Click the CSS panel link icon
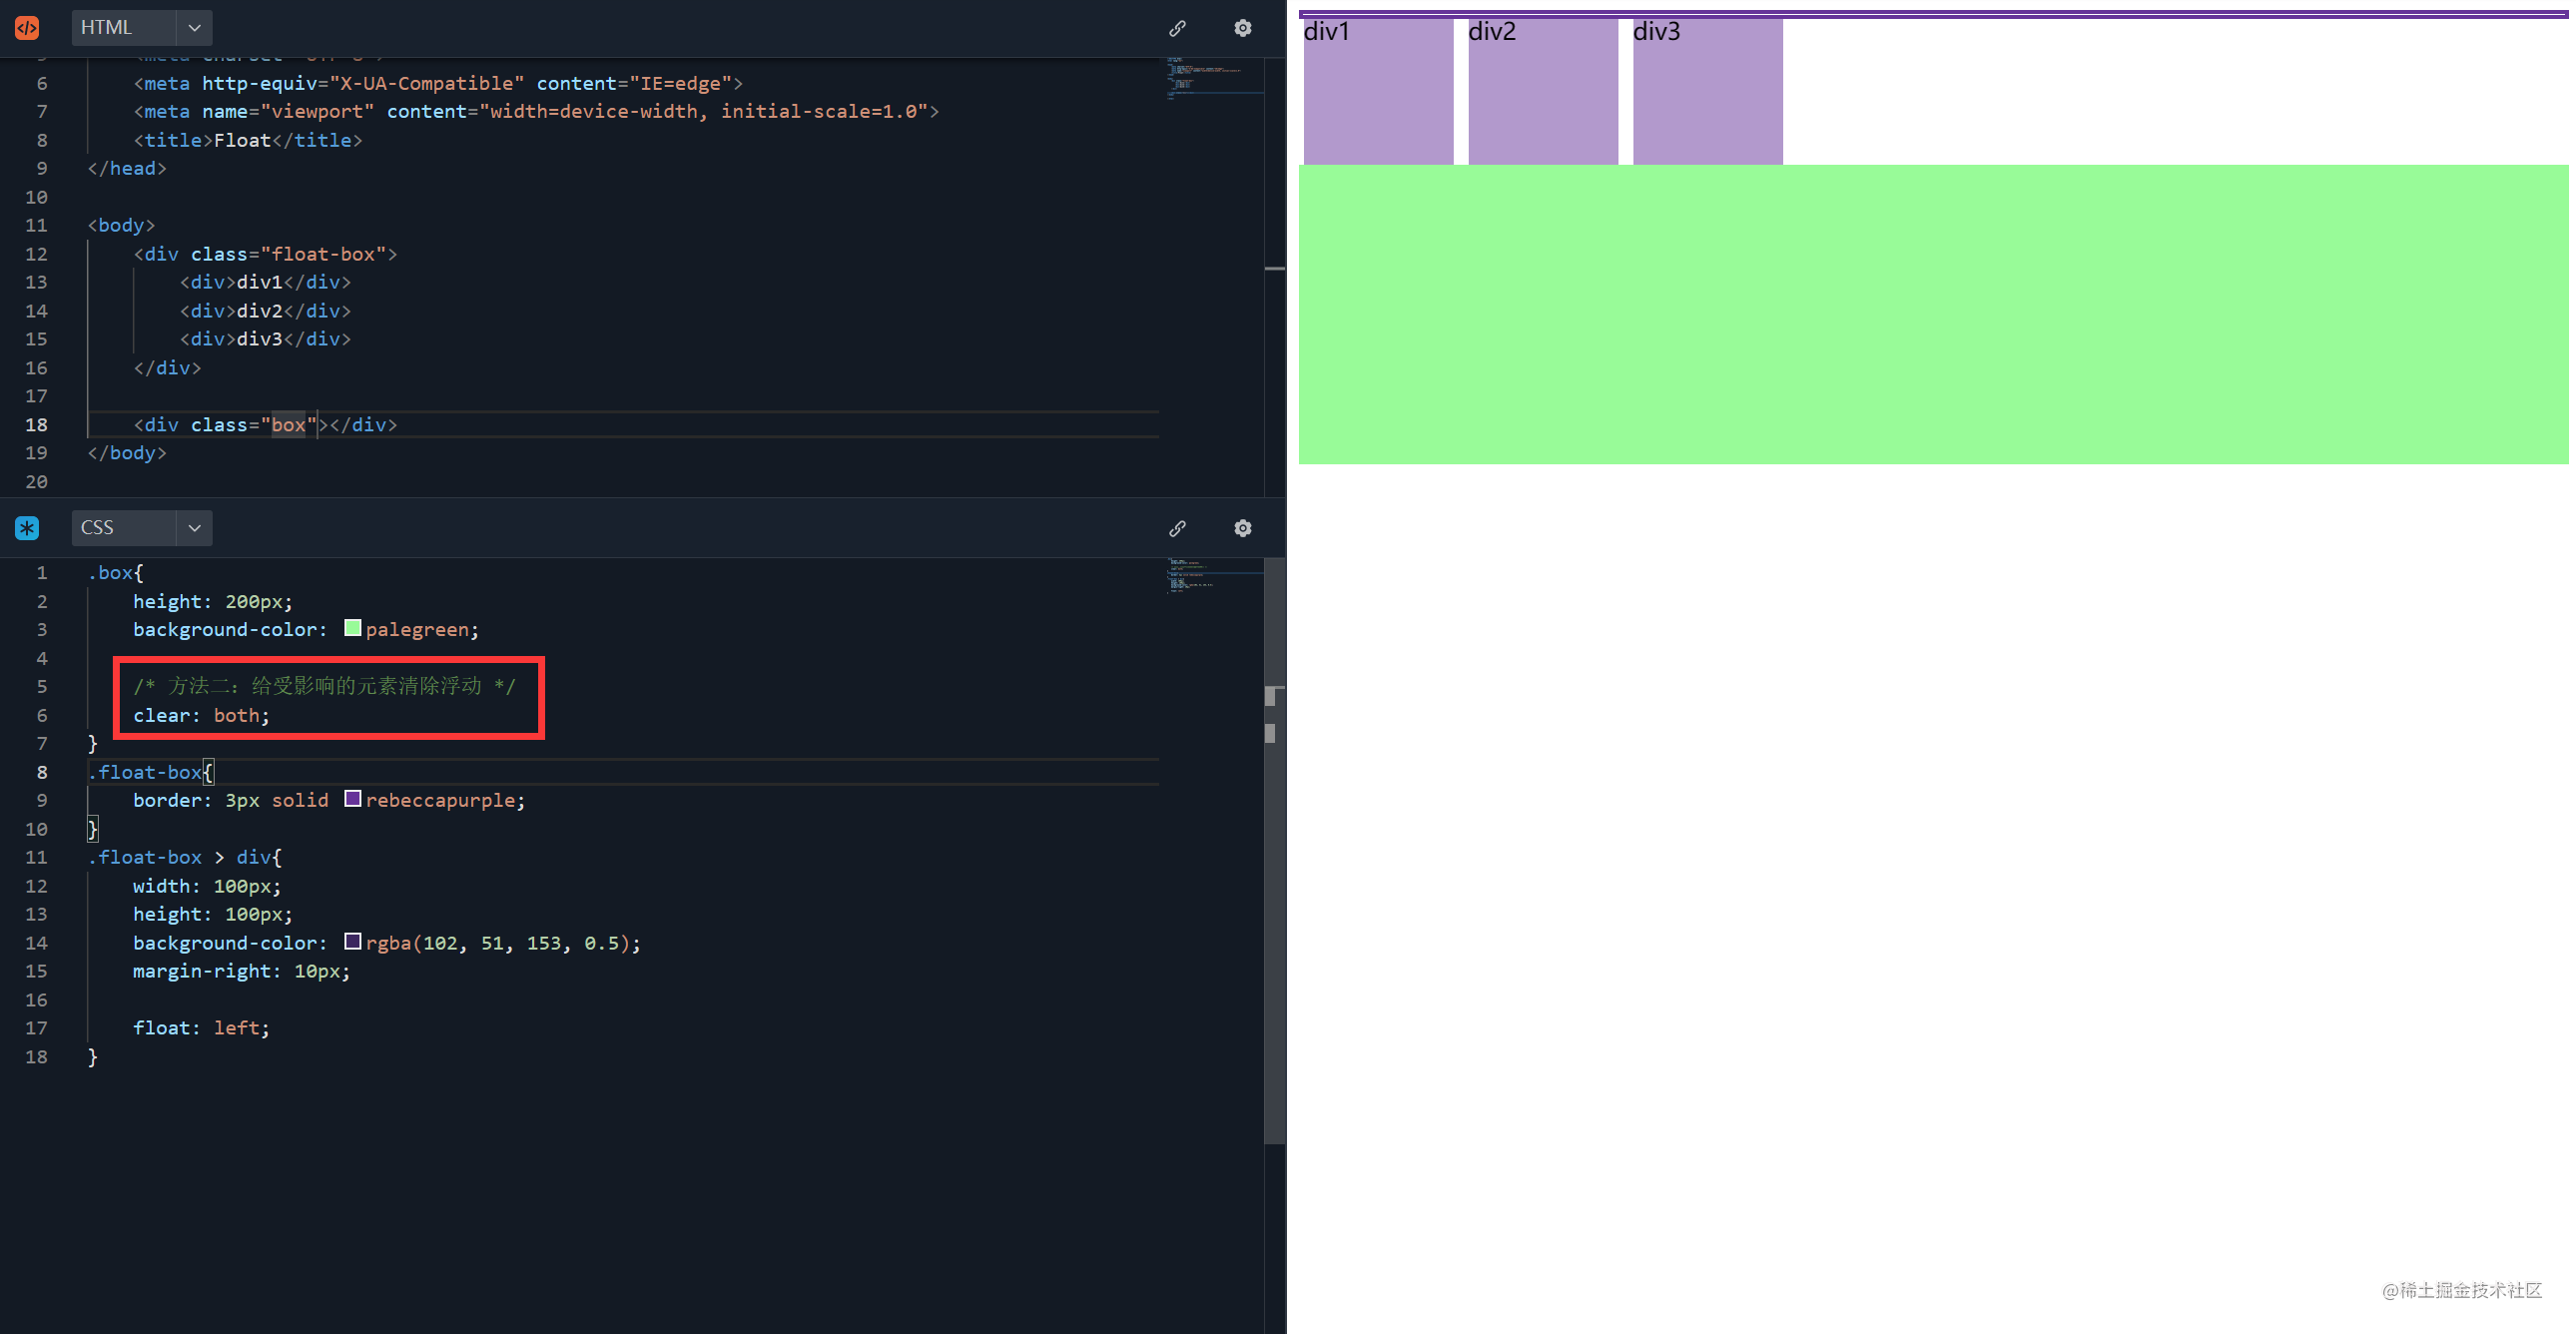 point(1177,528)
